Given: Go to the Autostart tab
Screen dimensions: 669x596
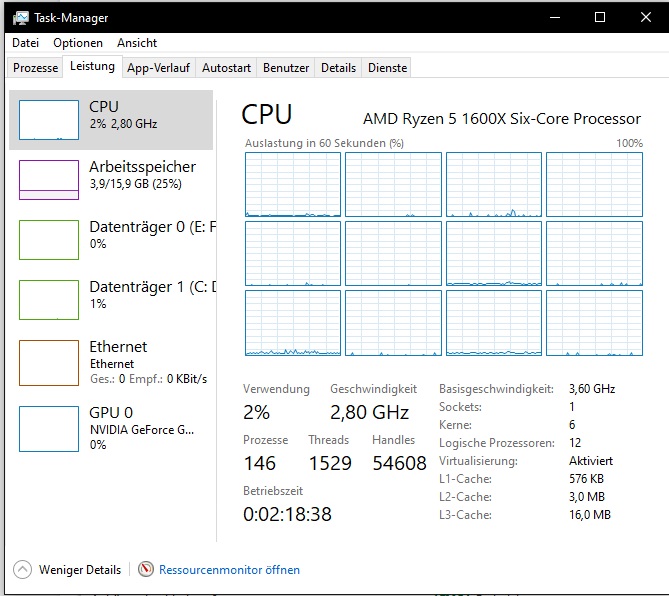Looking at the screenshot, I should pos(226,68).
